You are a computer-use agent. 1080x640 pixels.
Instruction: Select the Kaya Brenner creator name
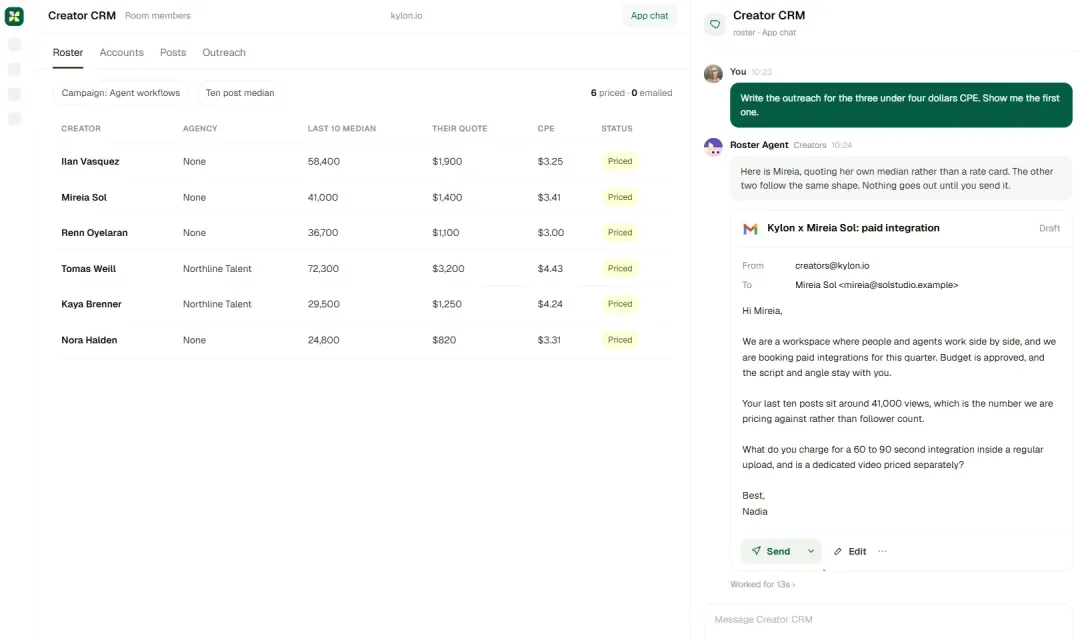91,304
